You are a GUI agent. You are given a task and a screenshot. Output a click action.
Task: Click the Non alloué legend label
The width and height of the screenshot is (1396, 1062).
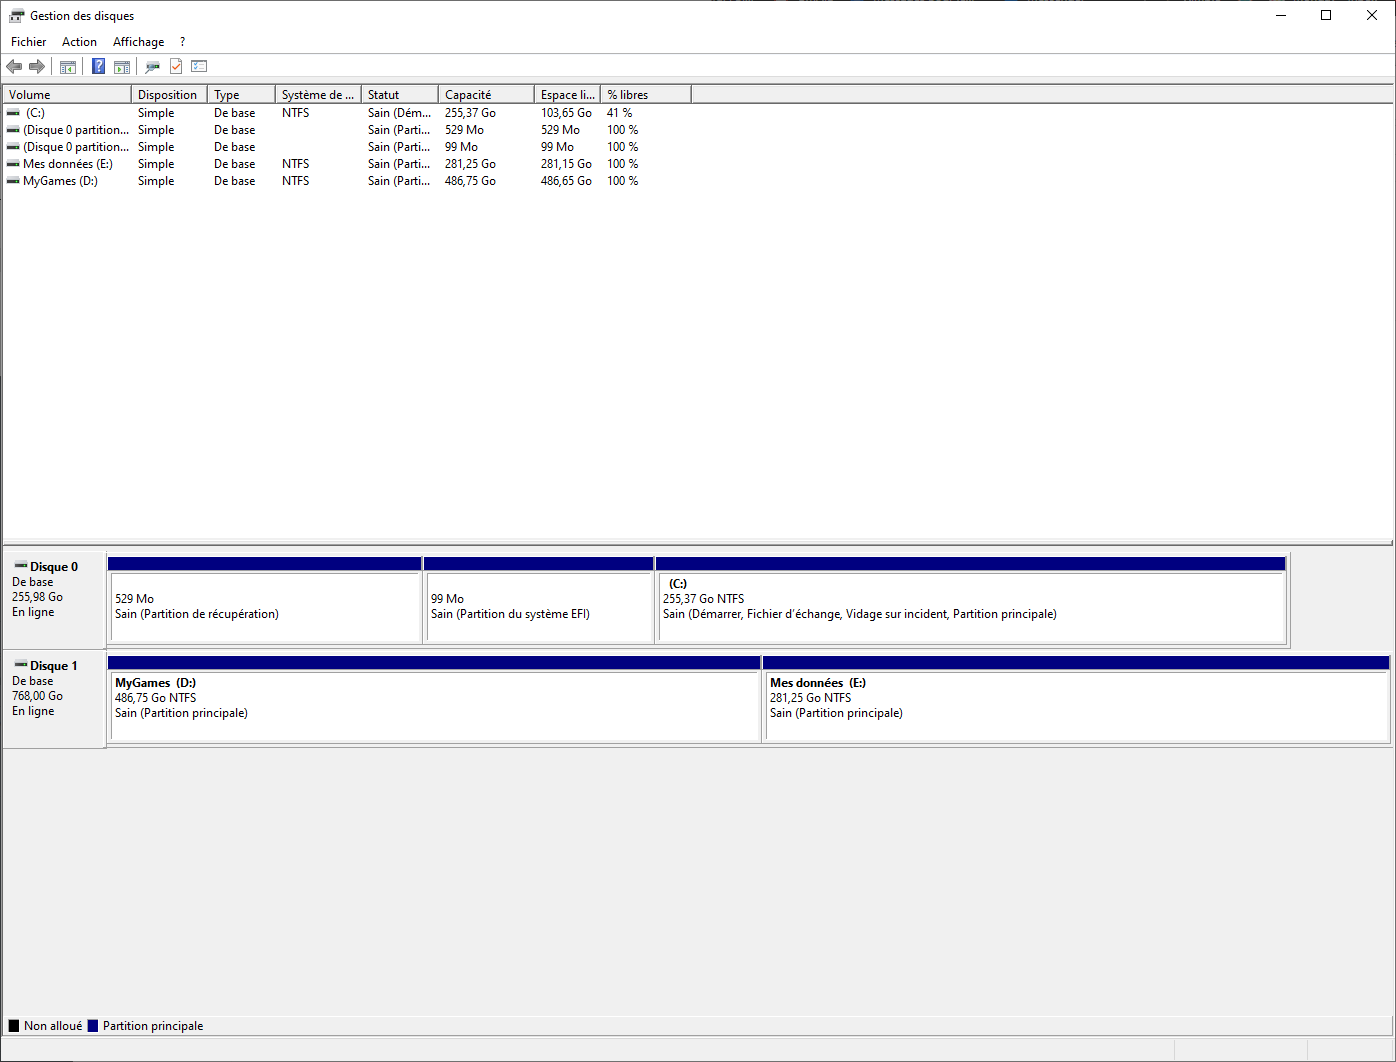[53, 1026]
